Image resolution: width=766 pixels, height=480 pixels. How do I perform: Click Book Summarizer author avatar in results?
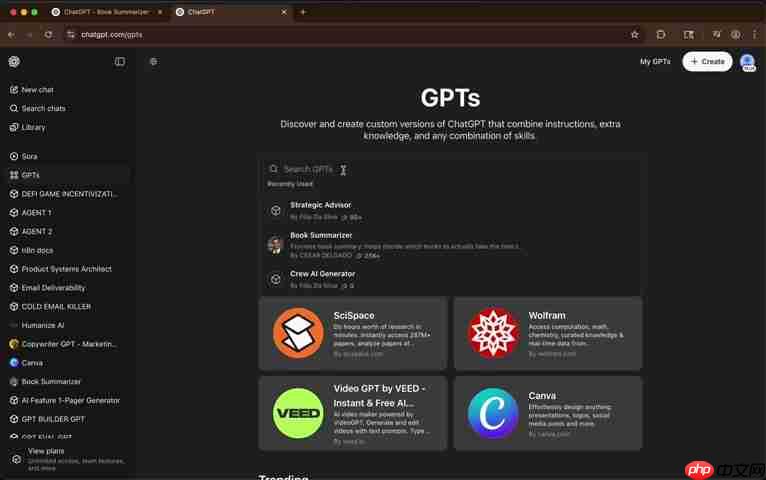[x=275, y=245]
